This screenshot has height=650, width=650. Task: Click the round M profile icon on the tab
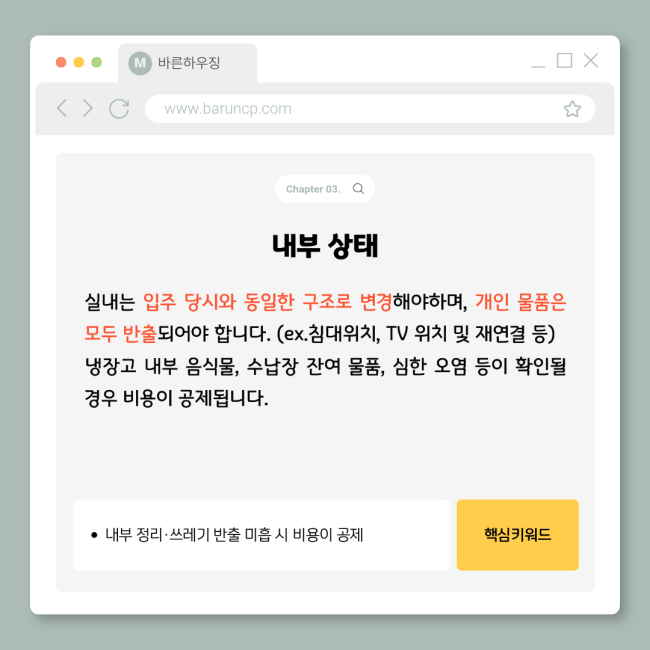(140, 63)
